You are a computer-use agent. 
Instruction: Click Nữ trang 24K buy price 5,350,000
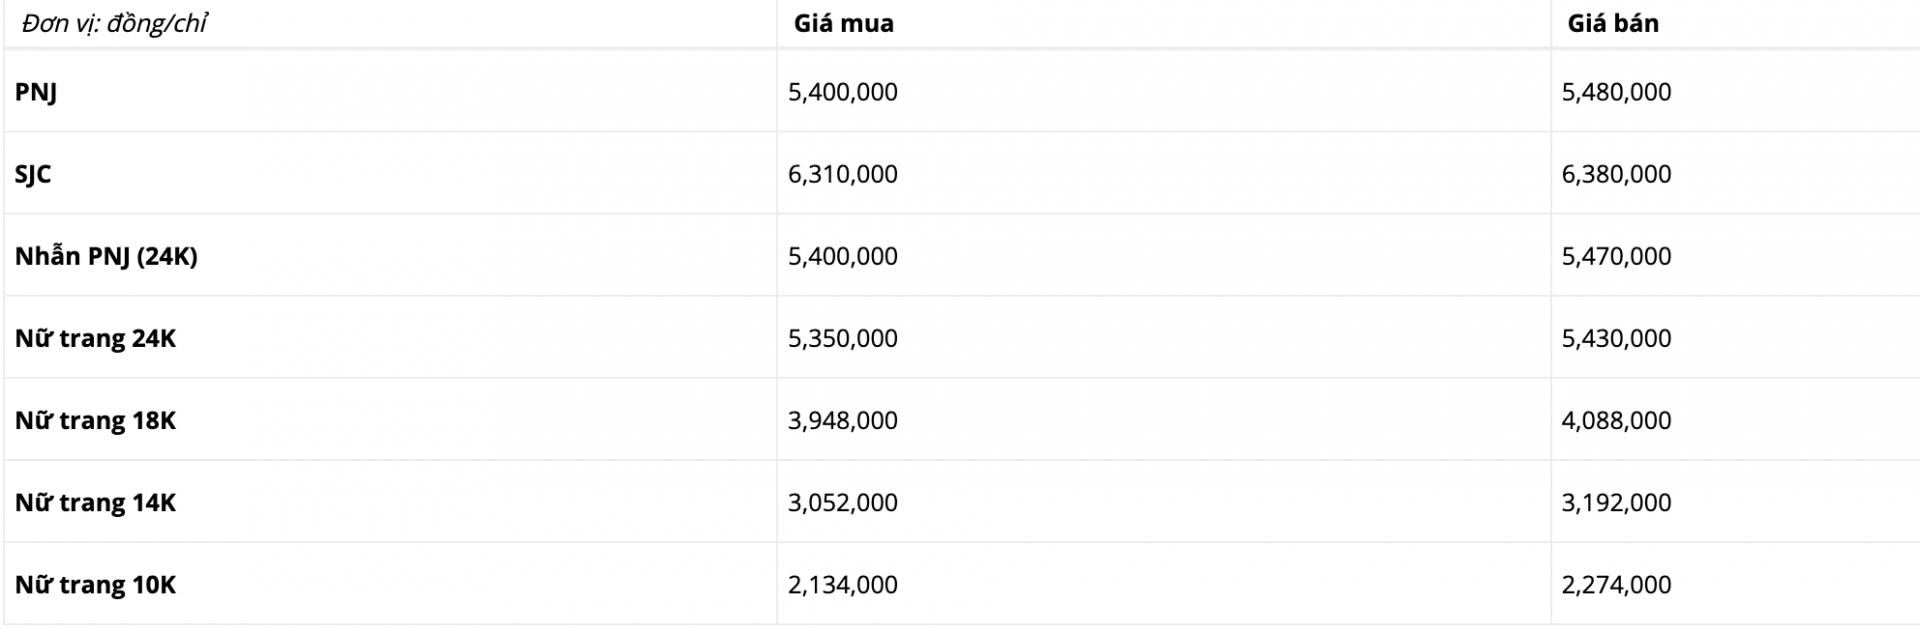click(x=842, y=338)
